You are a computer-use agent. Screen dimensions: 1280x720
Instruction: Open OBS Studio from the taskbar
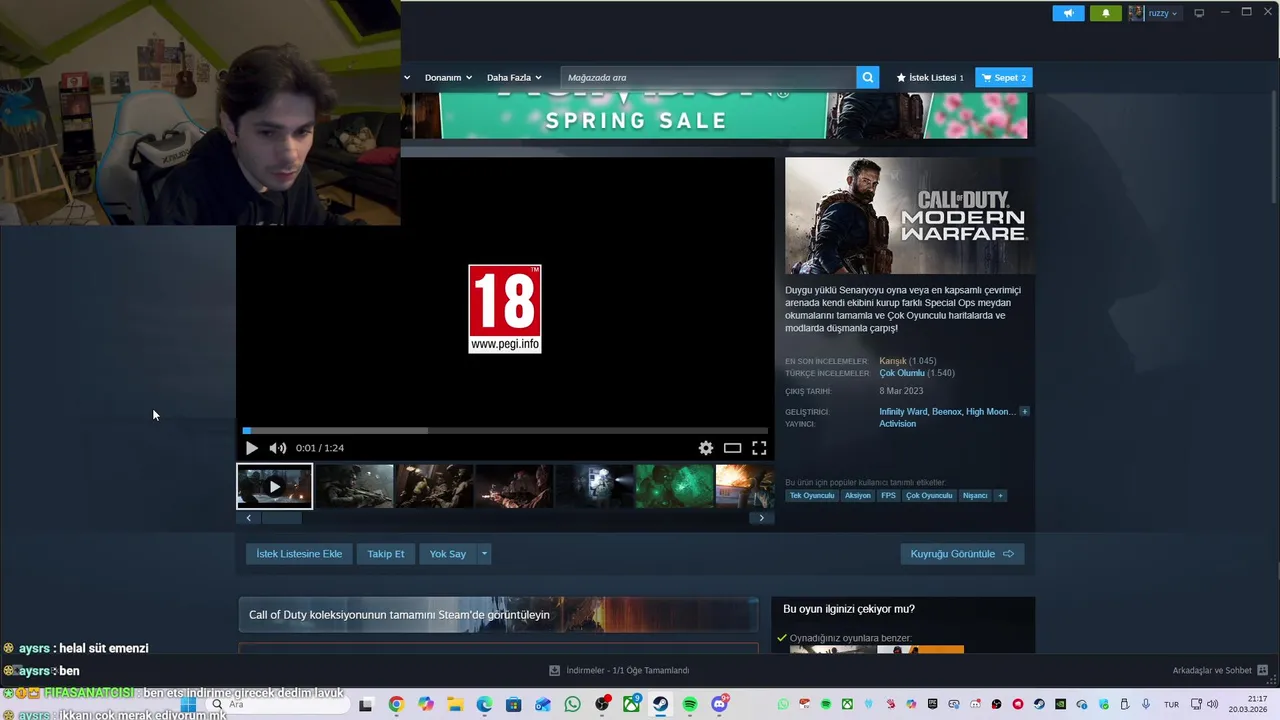click(x=602, y=705)
